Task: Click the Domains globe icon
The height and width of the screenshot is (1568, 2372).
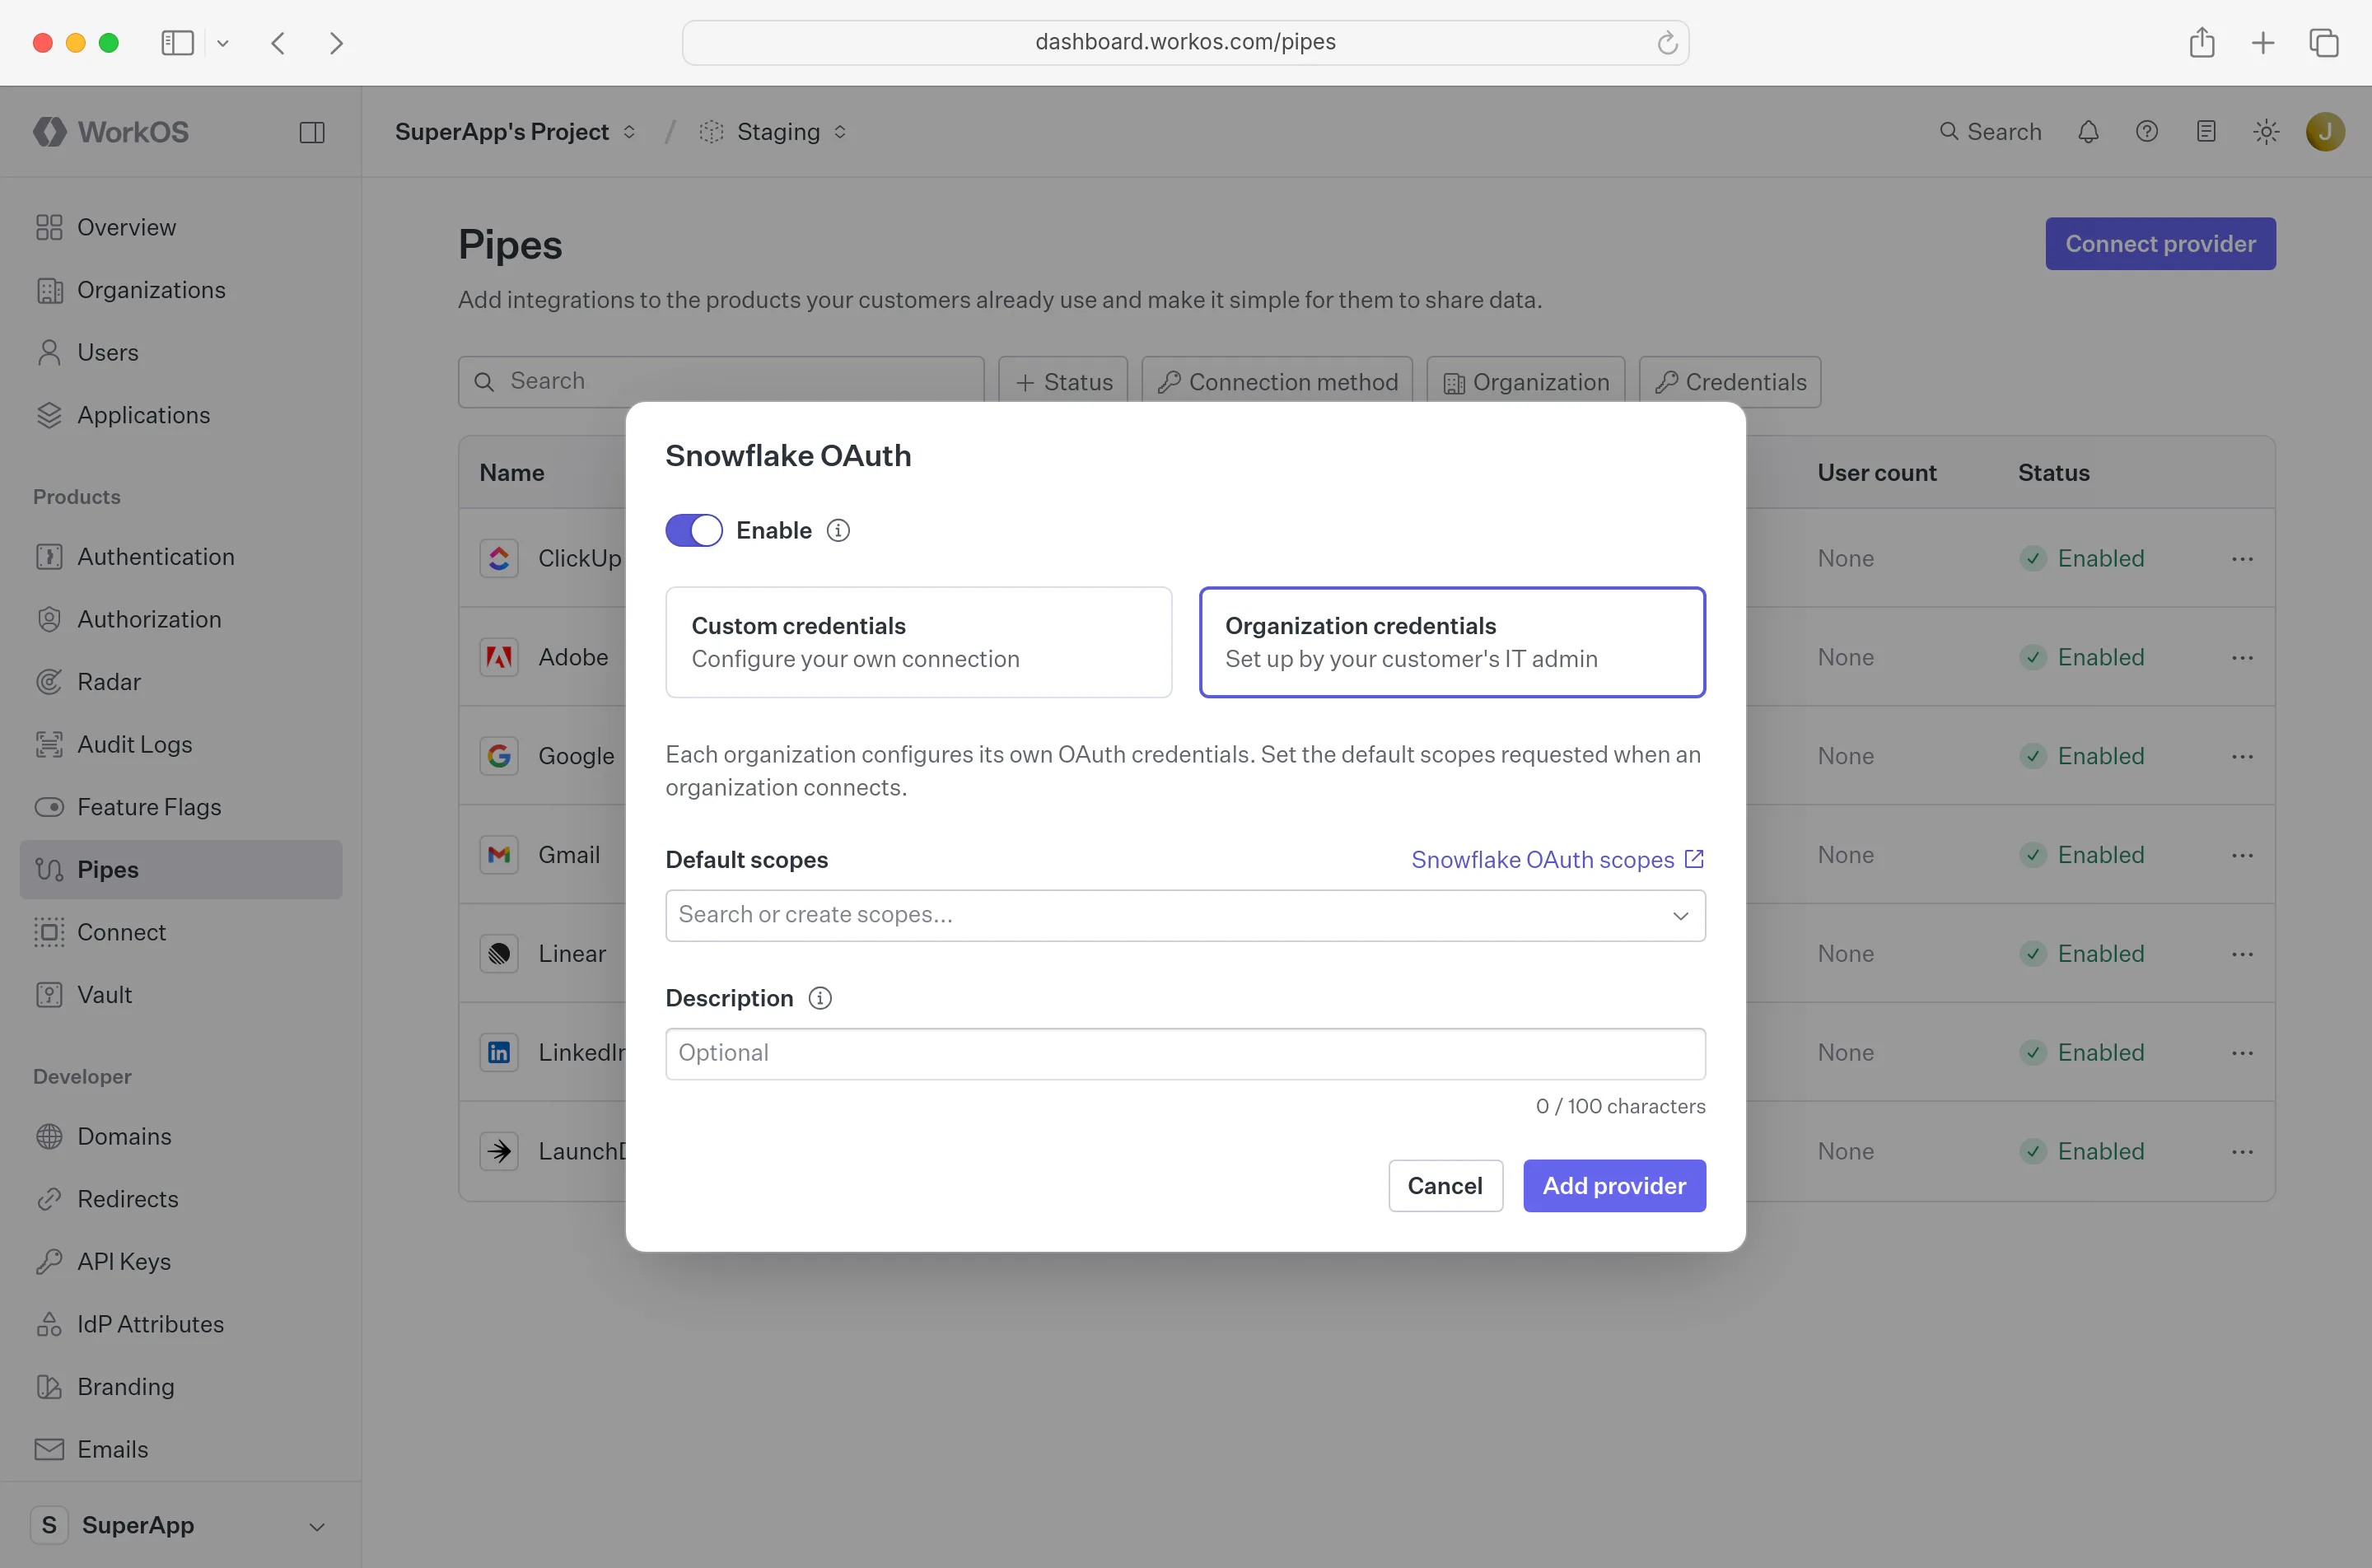Action: pos(49,1137)
